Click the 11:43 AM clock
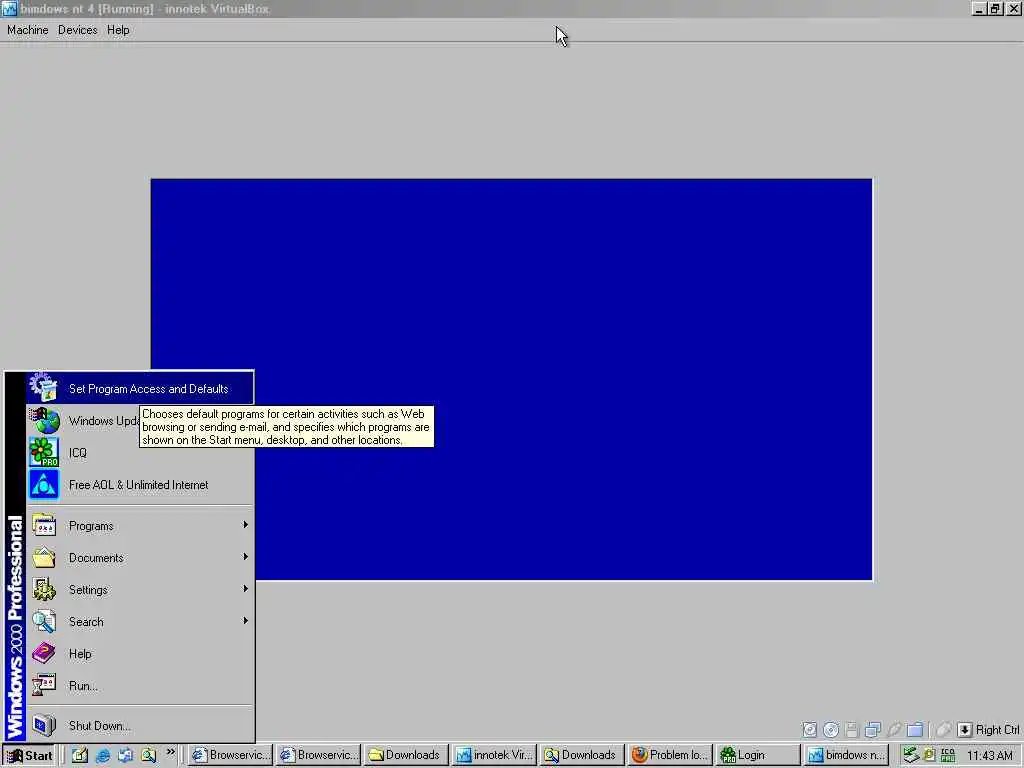1024x768 pixels. tap(989, 756)
